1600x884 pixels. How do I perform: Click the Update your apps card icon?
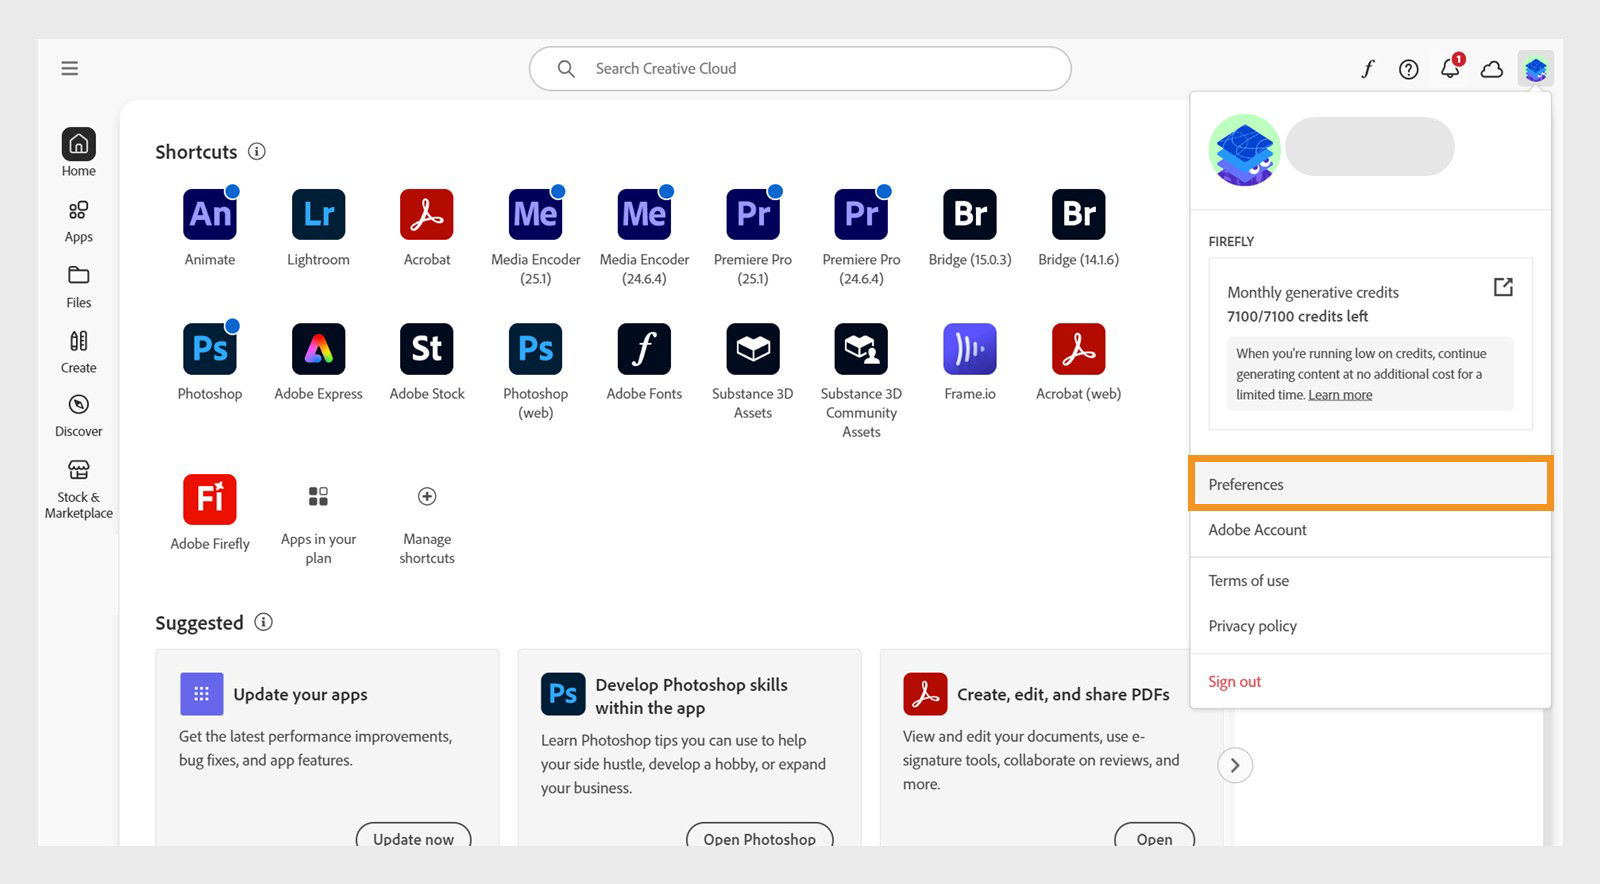pos(201,694)
